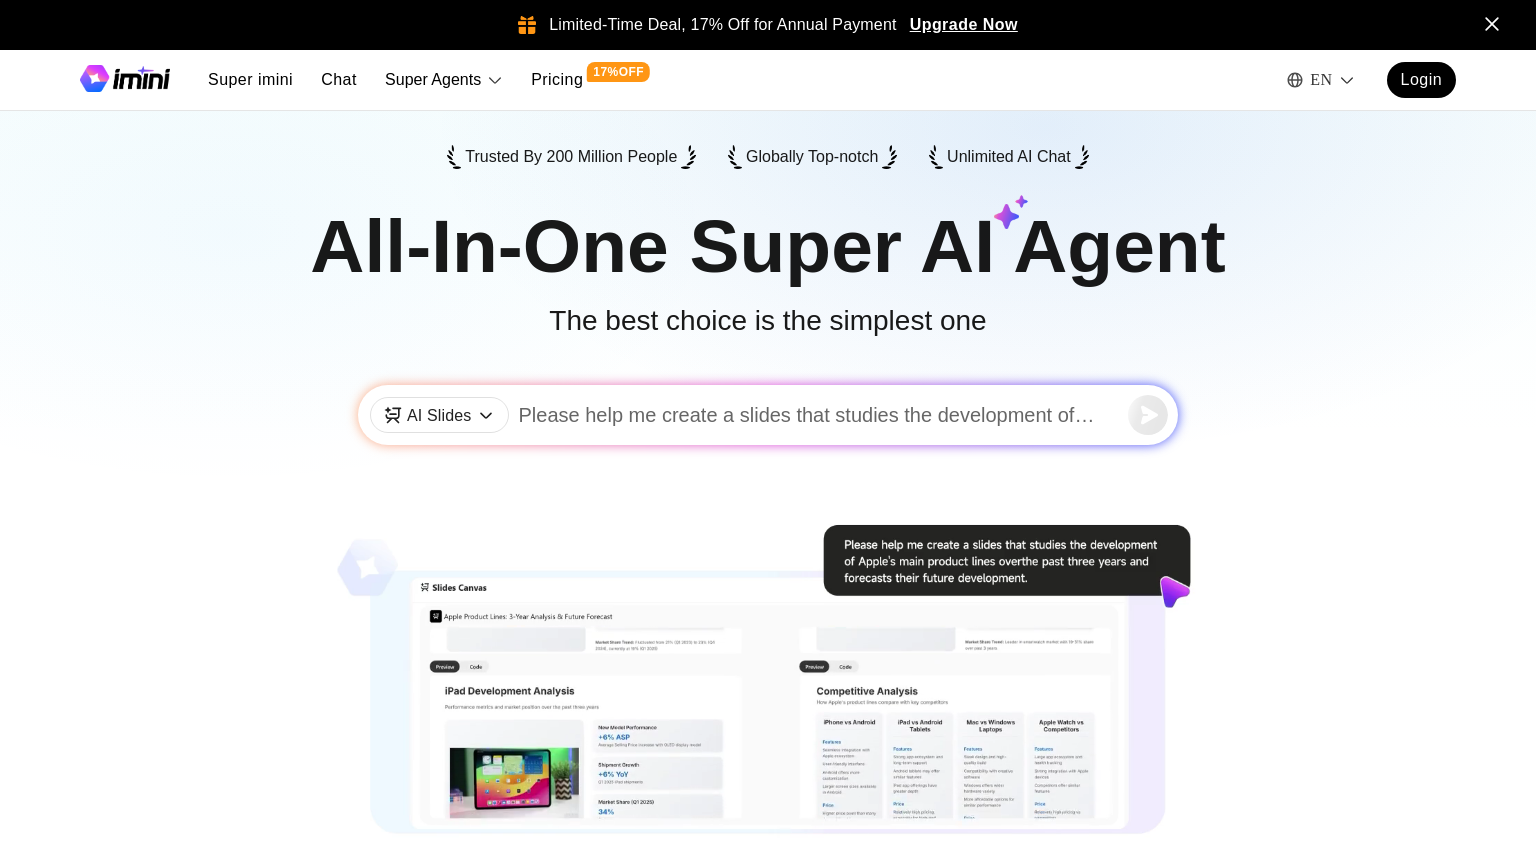Click the purple cursor arrow icon
The image size is (1536, 864).
pos(1174,591)
